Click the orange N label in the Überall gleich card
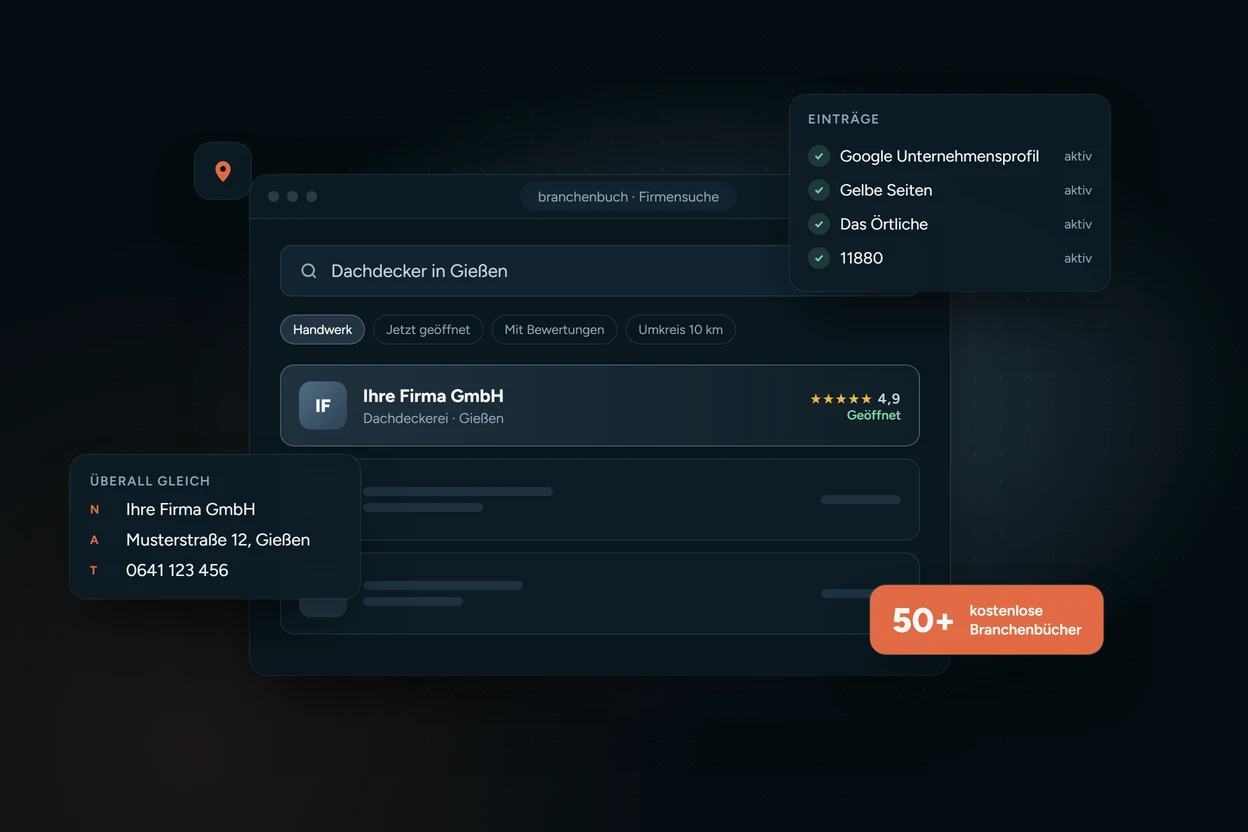This screenshot has height=832, width=1248. click(95, 510)
